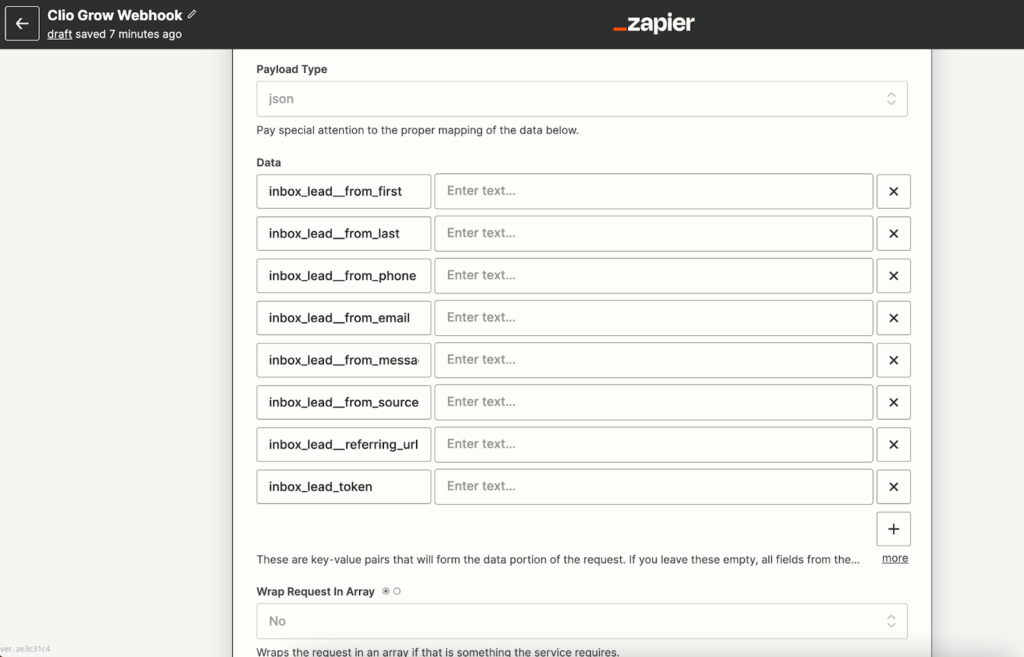Viewport: 1024px width, 657px height.
Task: Focus value field for inbox_lead__from_email
Action: tap(653, 318)
